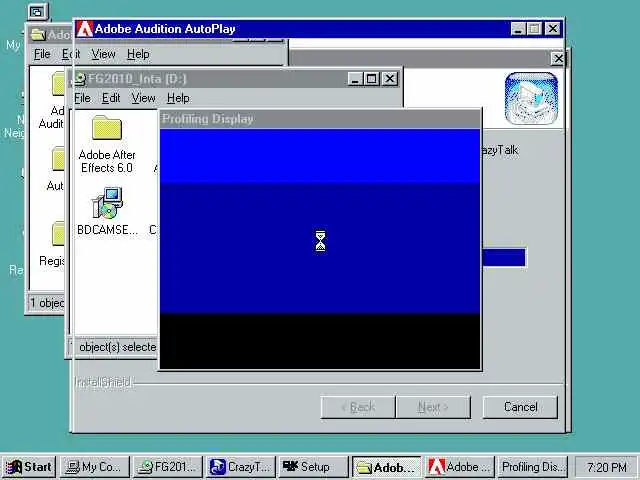Open View menu in rear Adobe folder window
This screenshot has width=640, height=480.
tap(103, 54)
